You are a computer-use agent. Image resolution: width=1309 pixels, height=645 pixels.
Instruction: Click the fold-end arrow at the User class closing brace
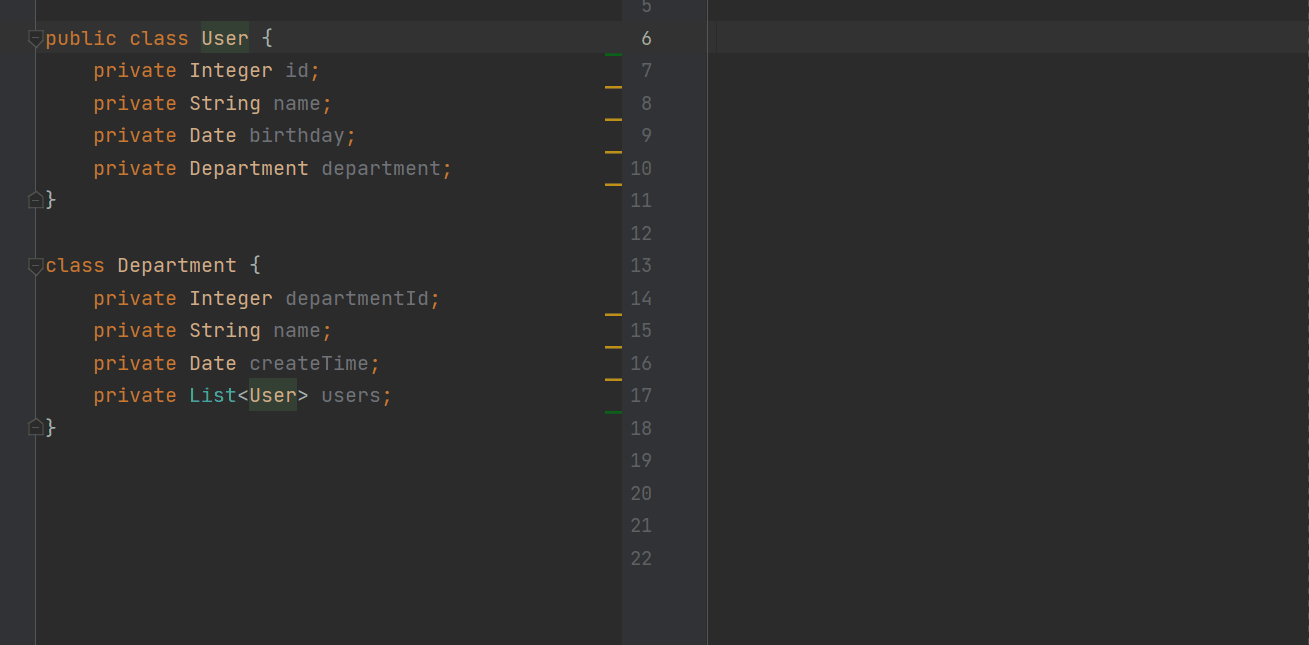pos(35,199)
